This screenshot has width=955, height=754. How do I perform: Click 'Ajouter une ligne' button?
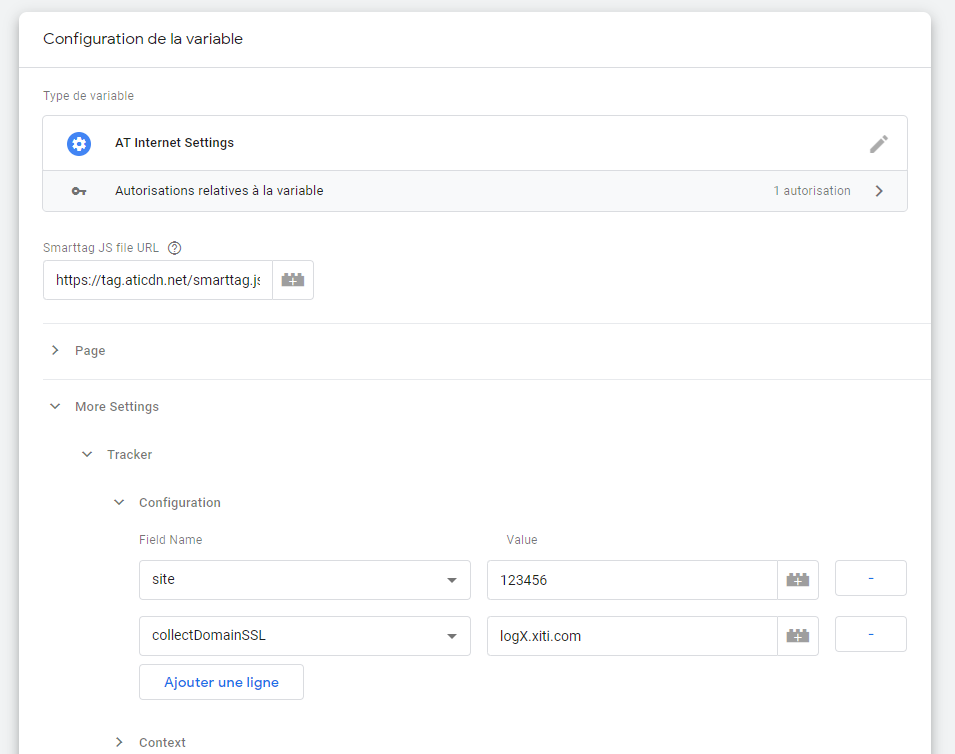(221, 682)
